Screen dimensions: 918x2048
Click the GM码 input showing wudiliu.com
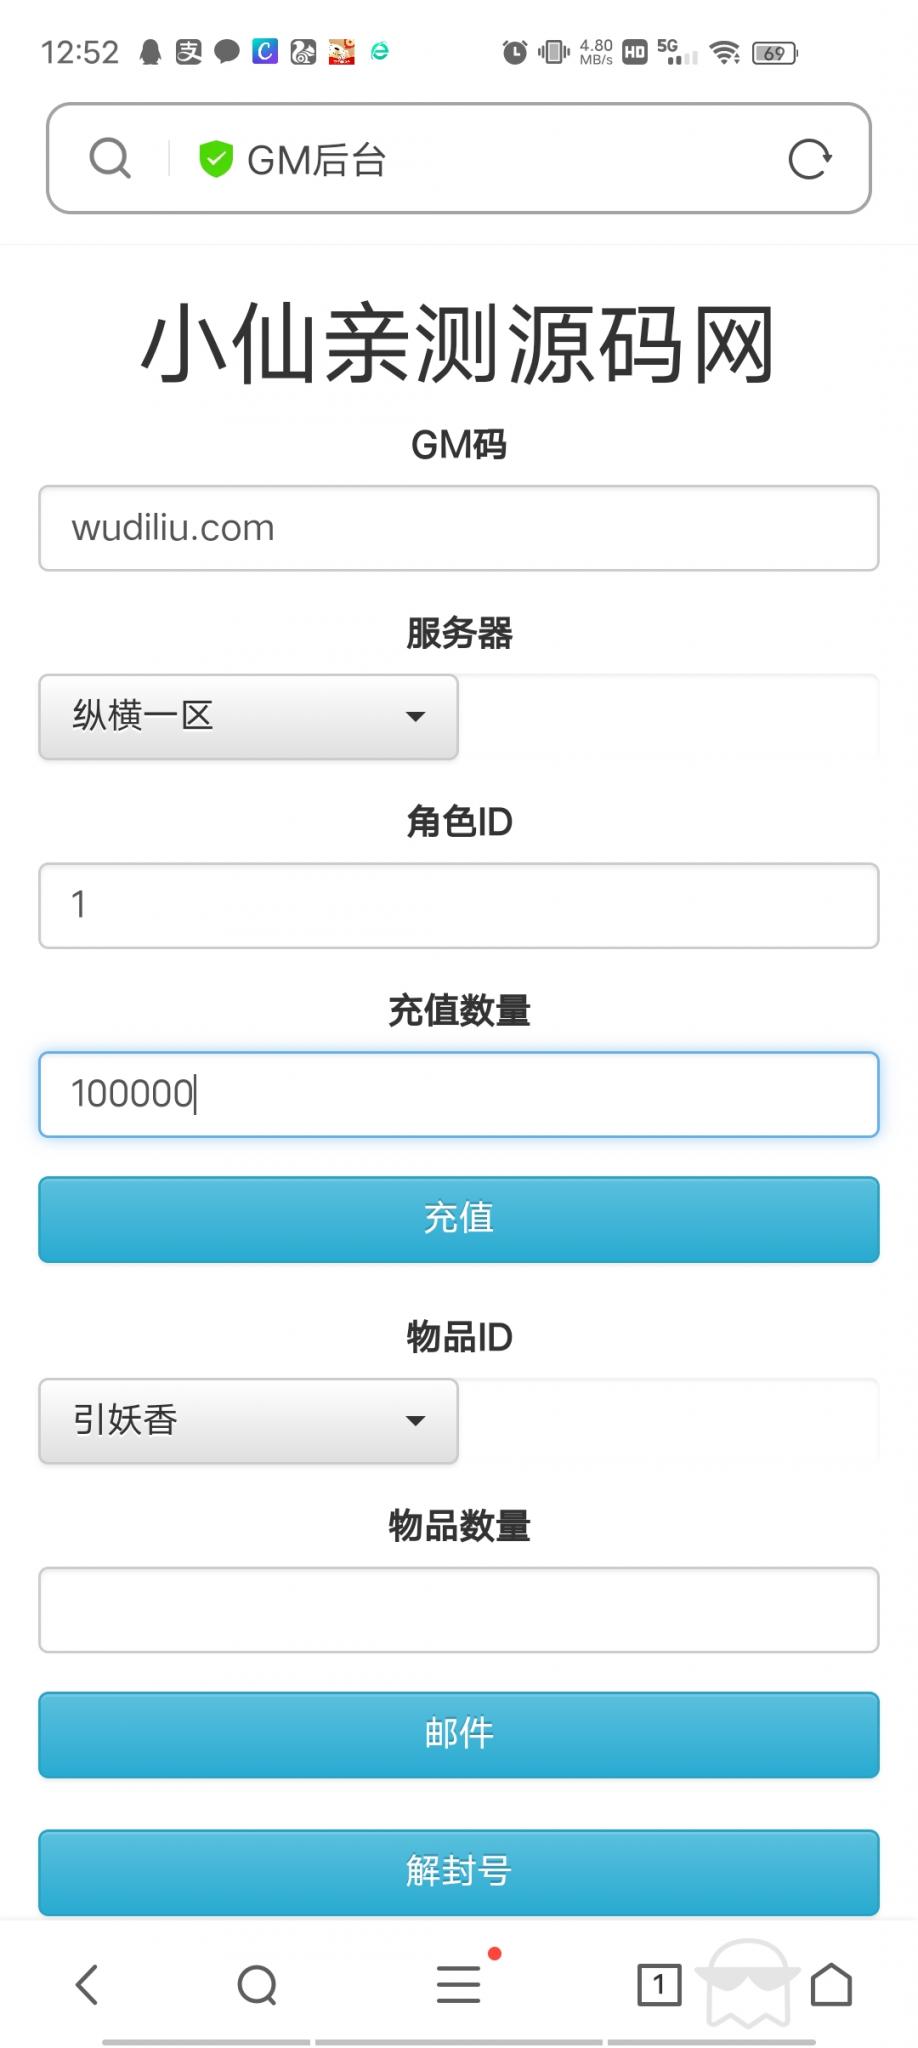(458, 528)
